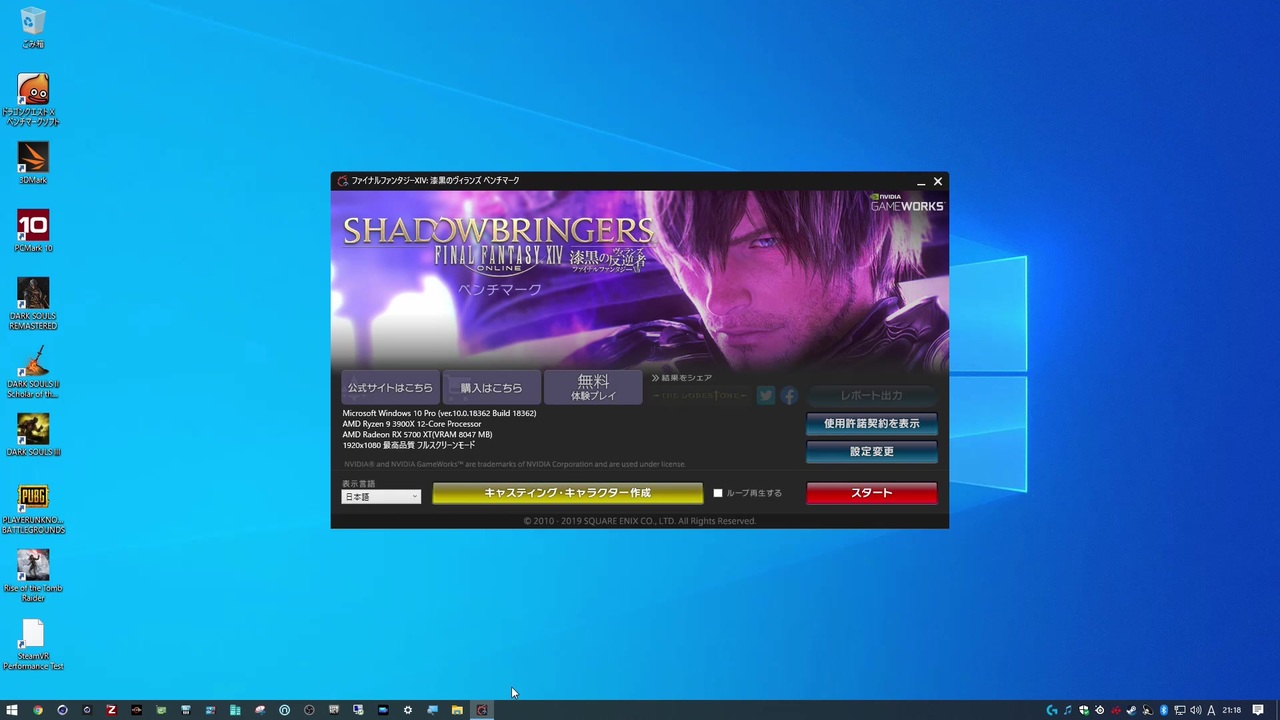
Task: Open Windows Security tray icon
Action: tap(1083, 710)
